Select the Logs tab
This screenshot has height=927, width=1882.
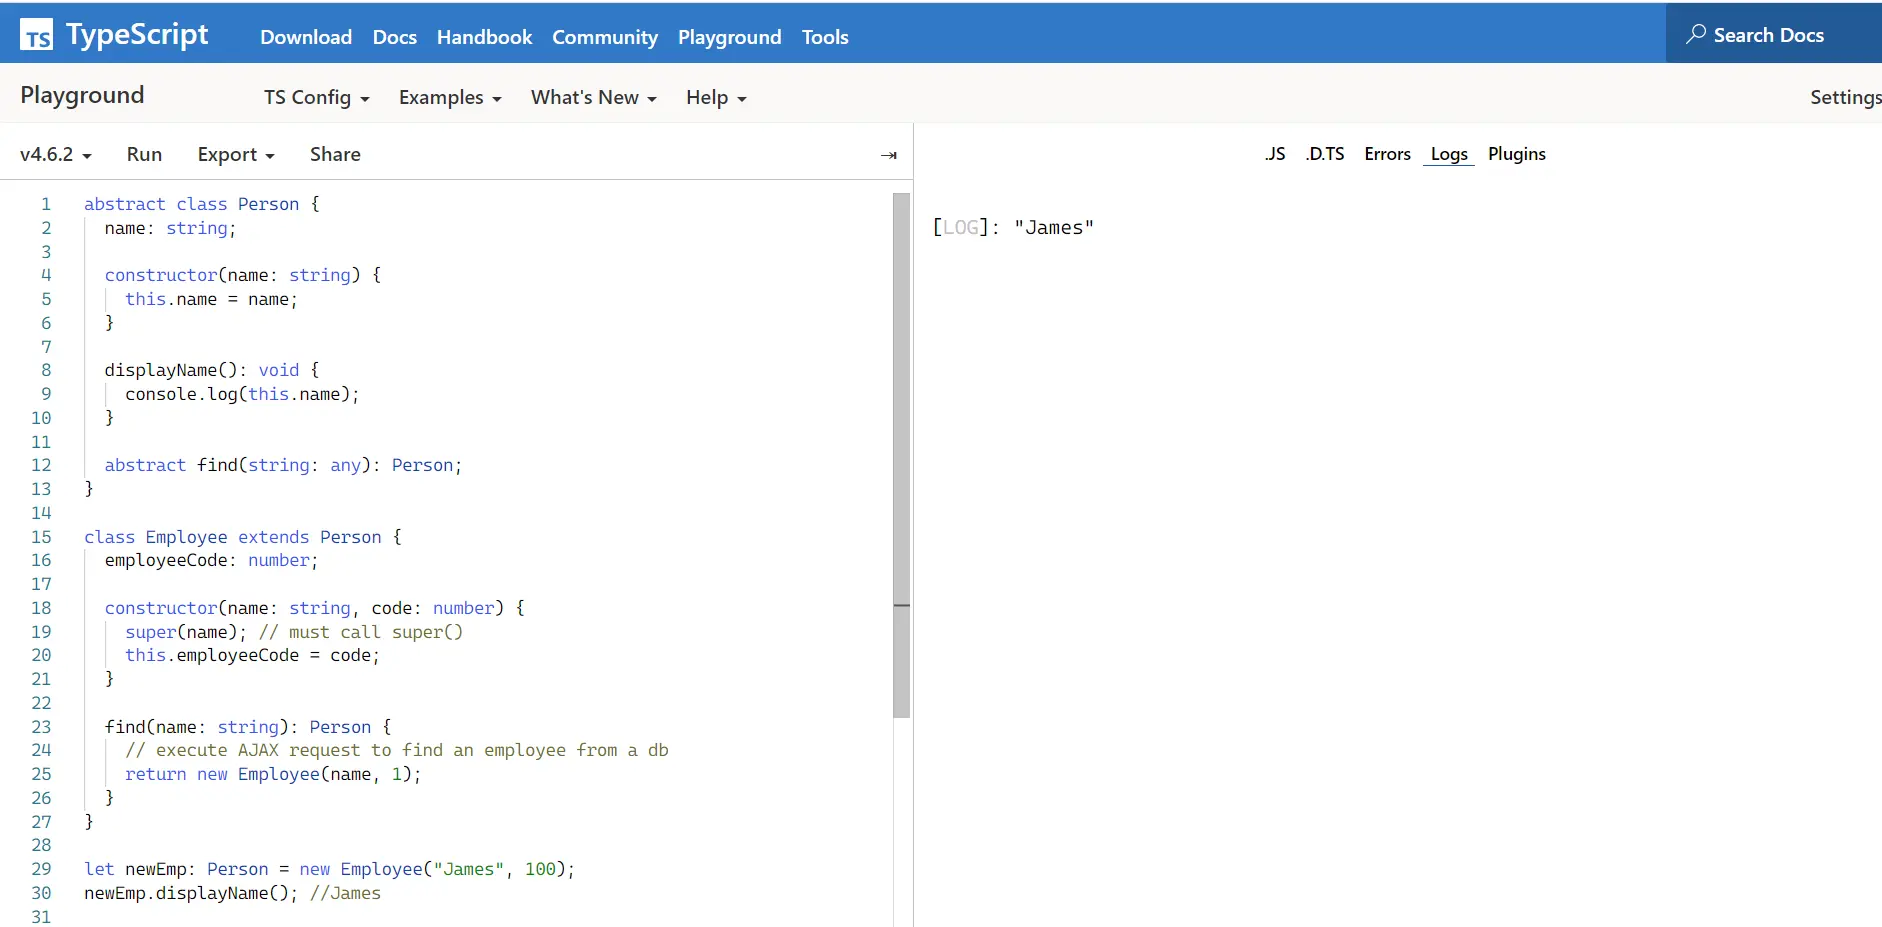(x=1449, y=154)
